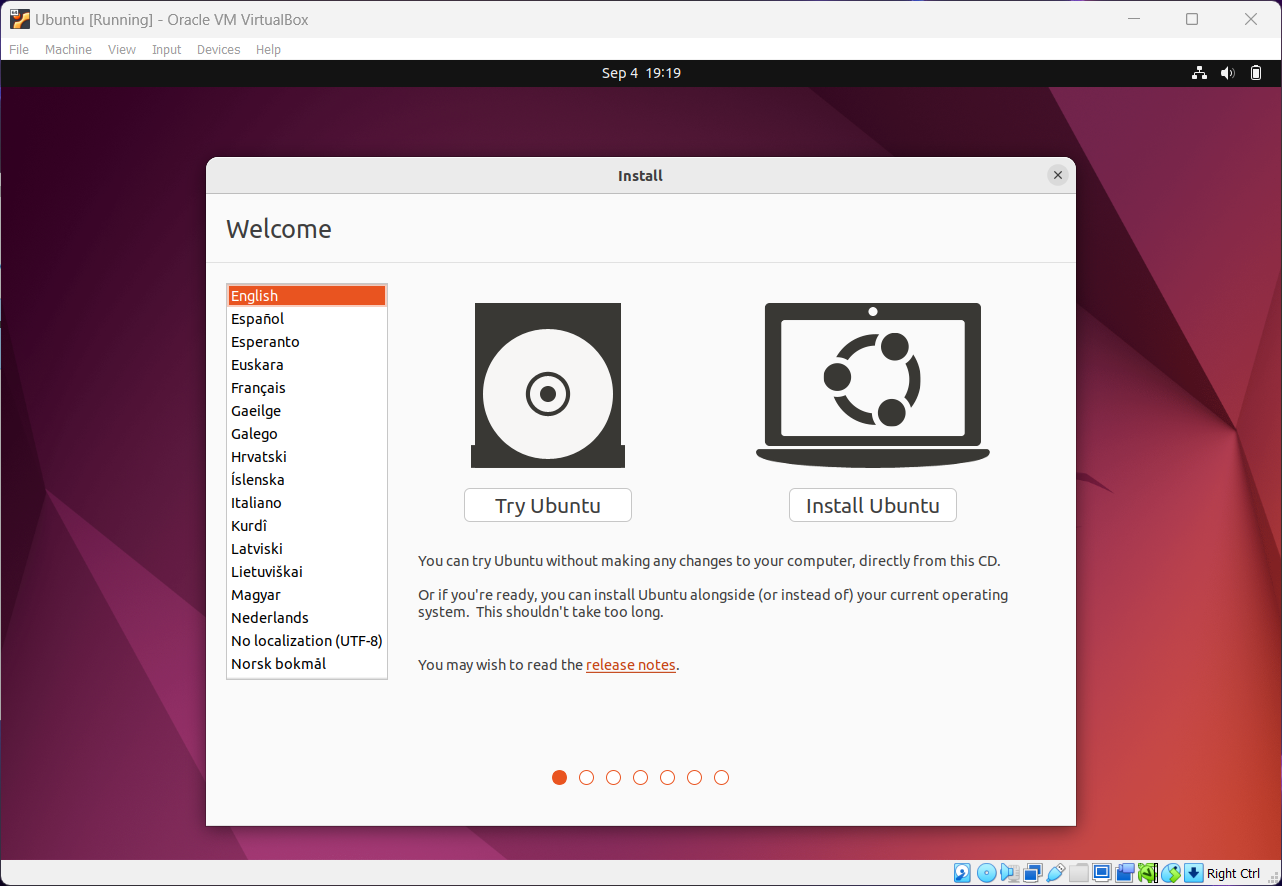Open the Machine menu
This screenshot has width=1282, height=886.
pyautogui.click(x=68, y=49)
